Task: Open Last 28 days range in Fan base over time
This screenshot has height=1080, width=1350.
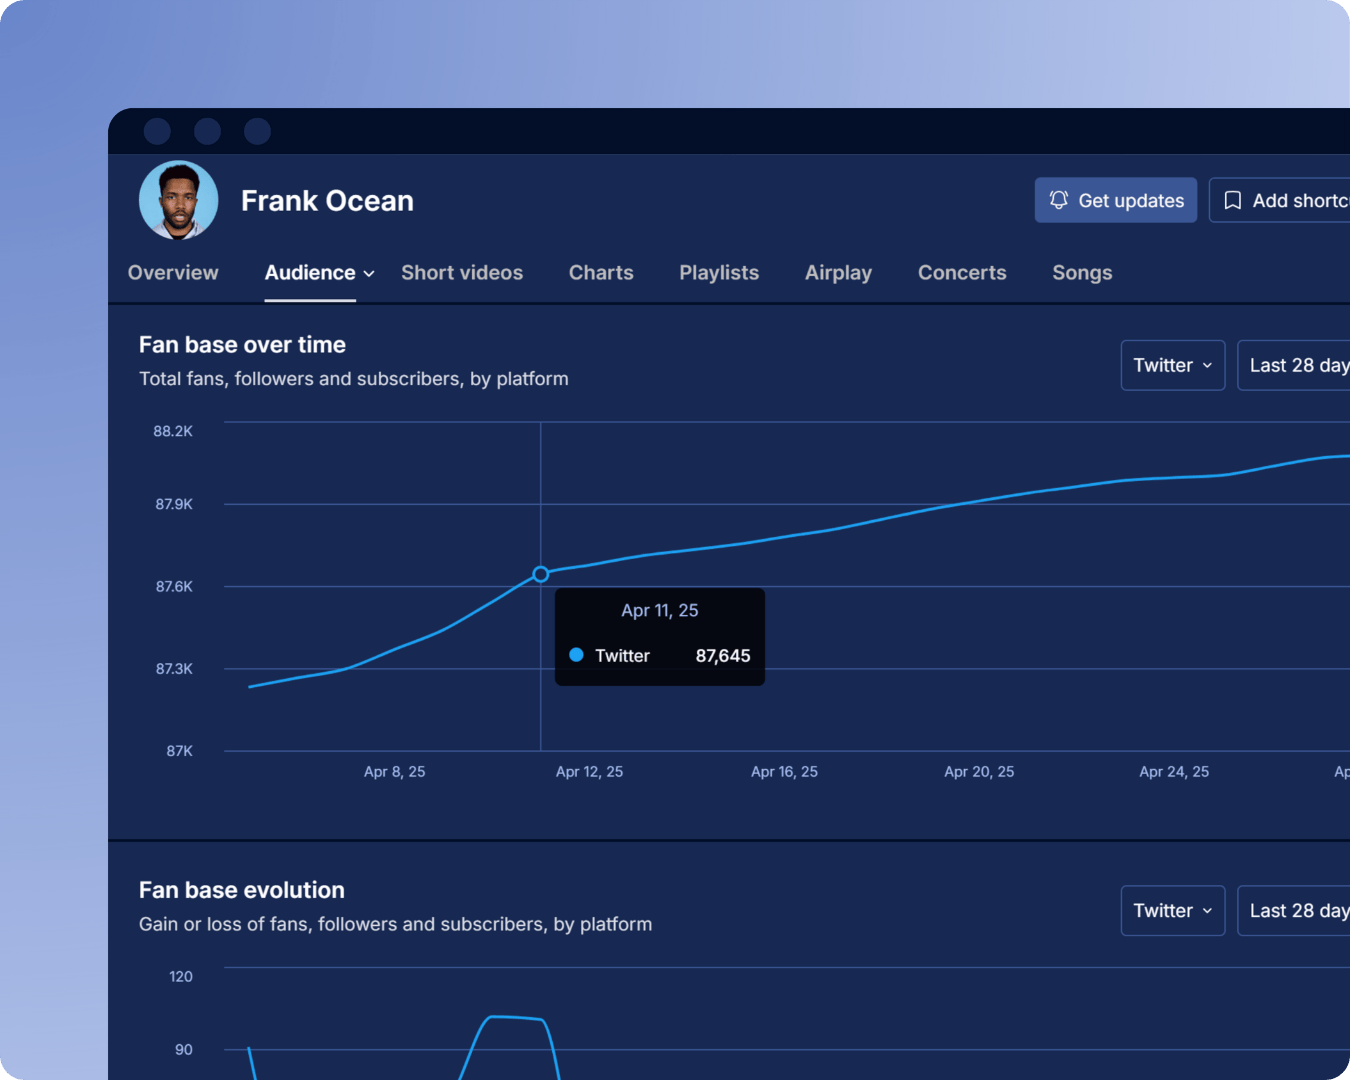Action: 1297,365
